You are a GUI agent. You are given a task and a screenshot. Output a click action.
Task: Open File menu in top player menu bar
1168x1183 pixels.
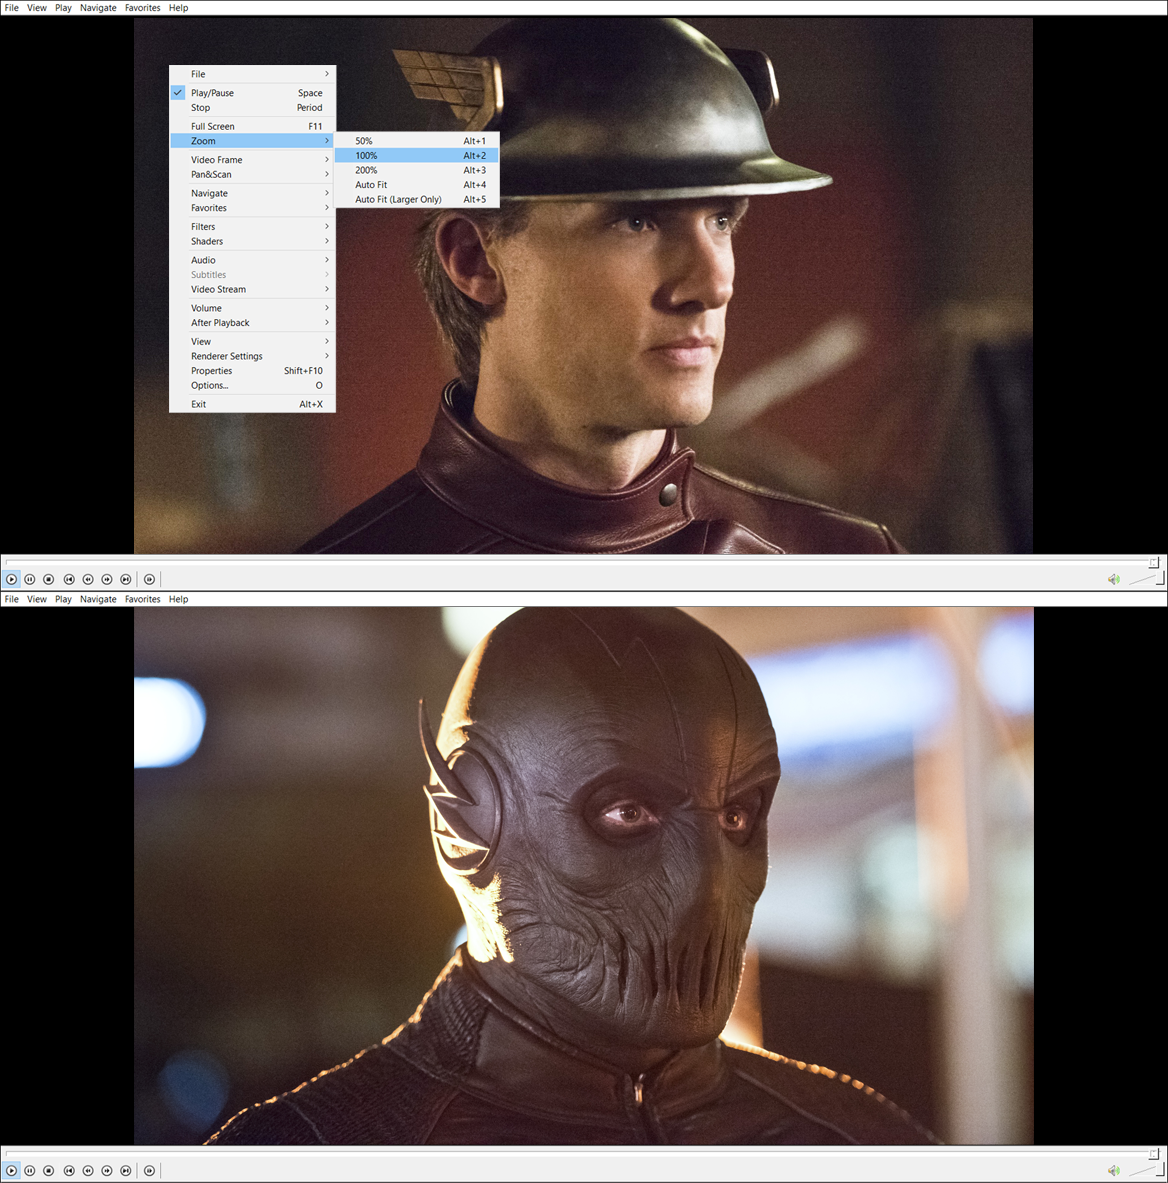point(12,8)
